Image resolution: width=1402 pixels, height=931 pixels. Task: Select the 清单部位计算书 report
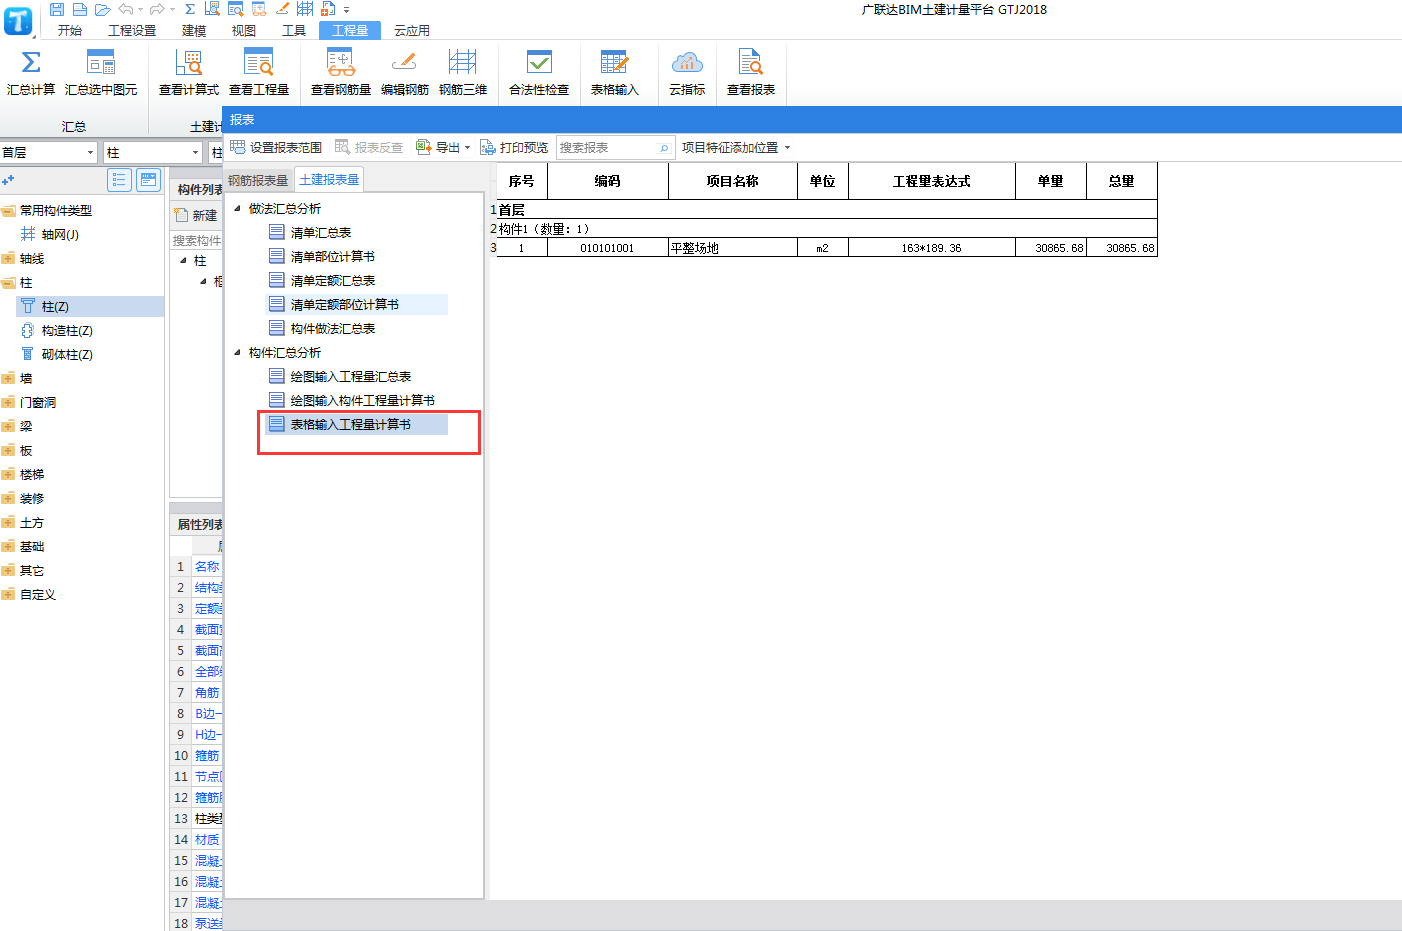332,256
